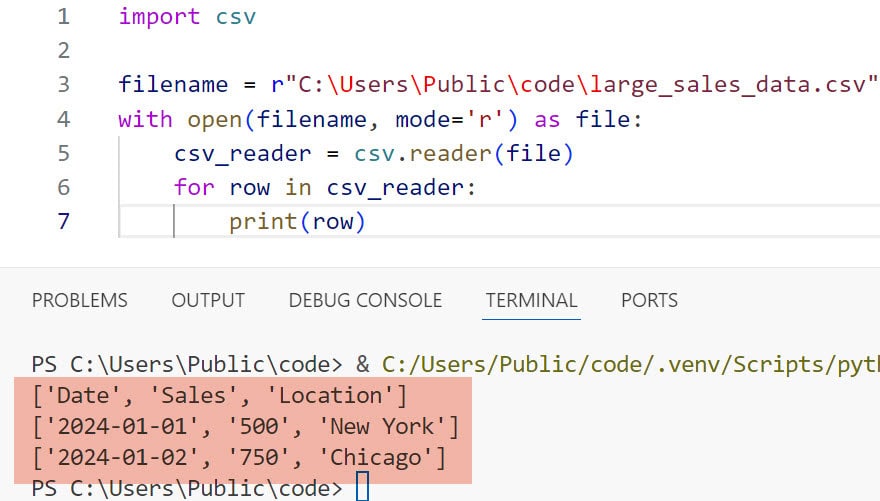Image resolution: width=880 pixels, height=501 pixels.
Task: Switch to the PORTS tab
Action: 649,300
